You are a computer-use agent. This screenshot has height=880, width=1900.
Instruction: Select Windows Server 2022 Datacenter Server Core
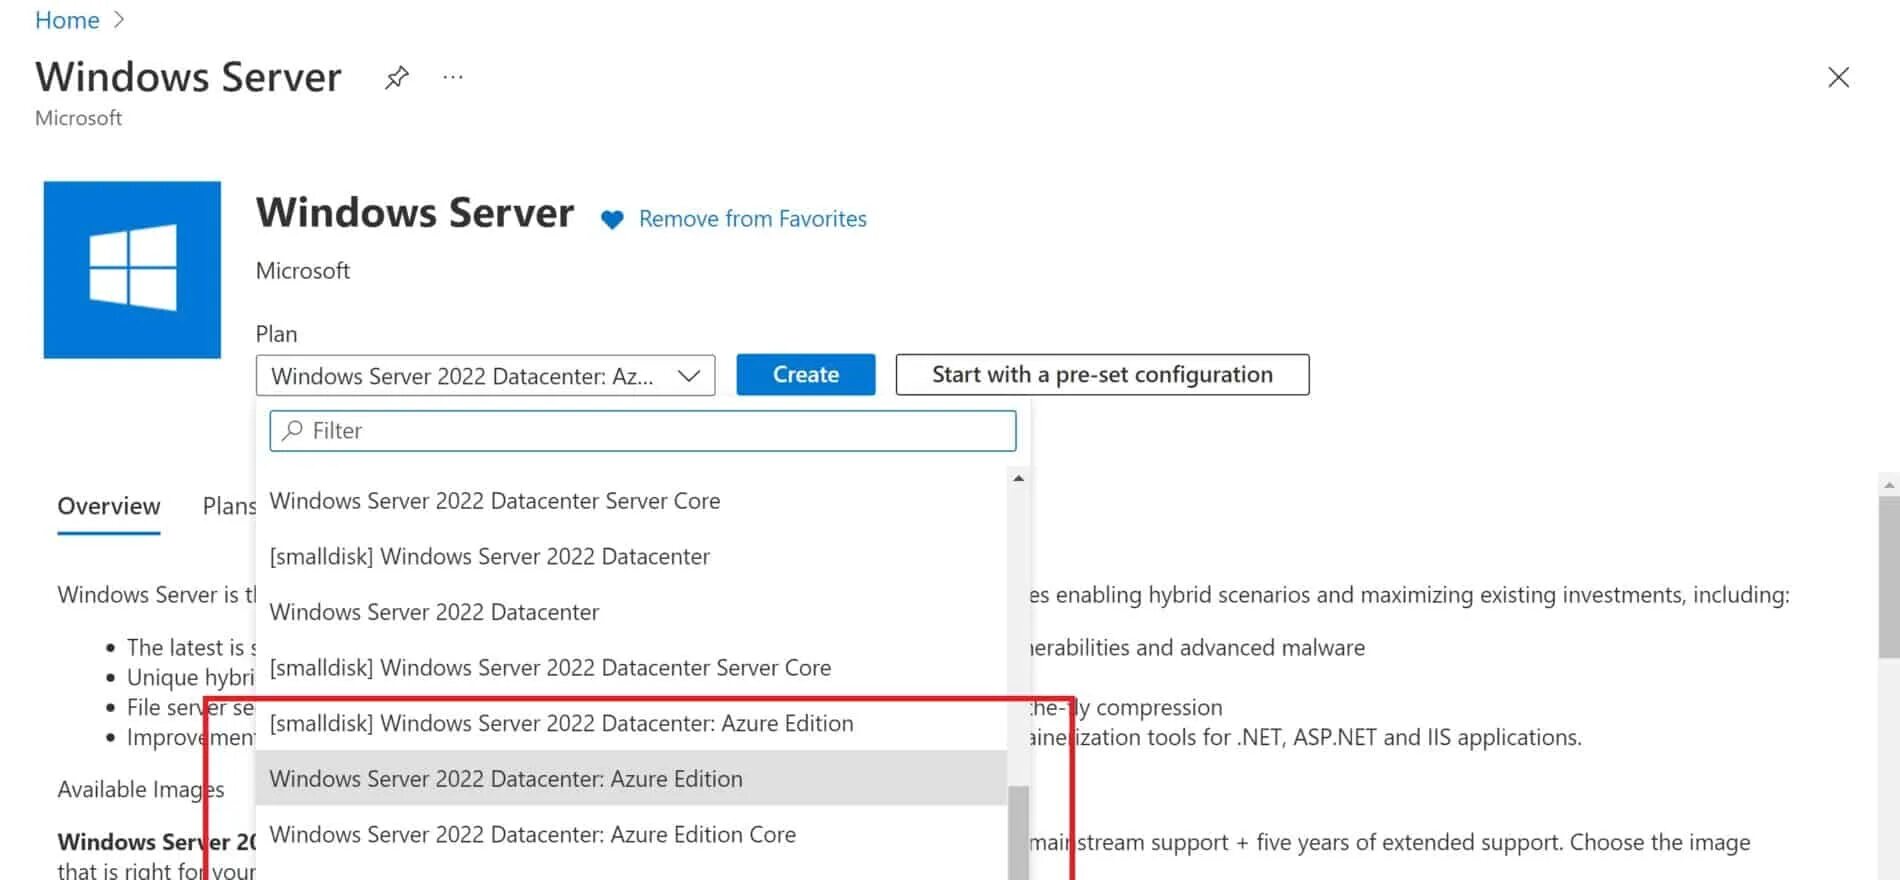coord(630,500)
